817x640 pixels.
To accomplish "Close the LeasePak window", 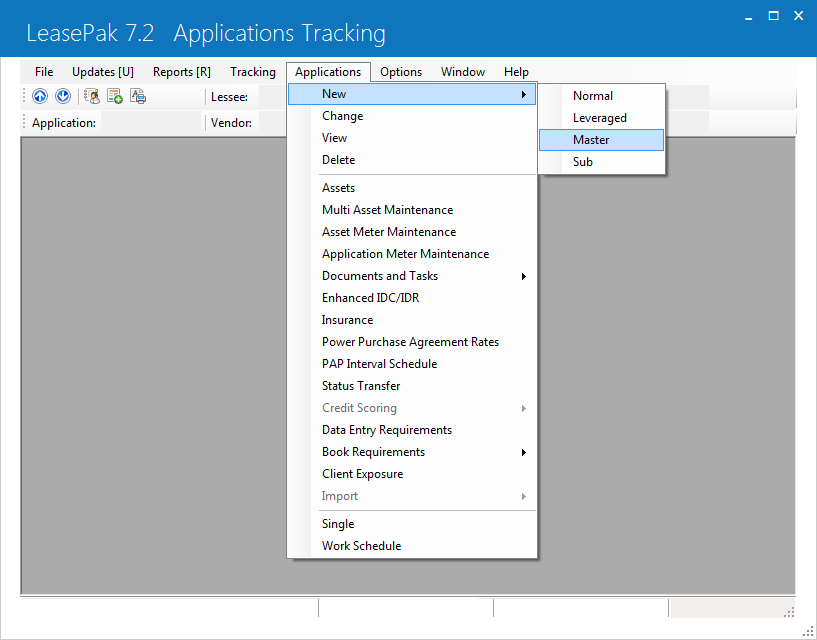I will coord(798,16).
